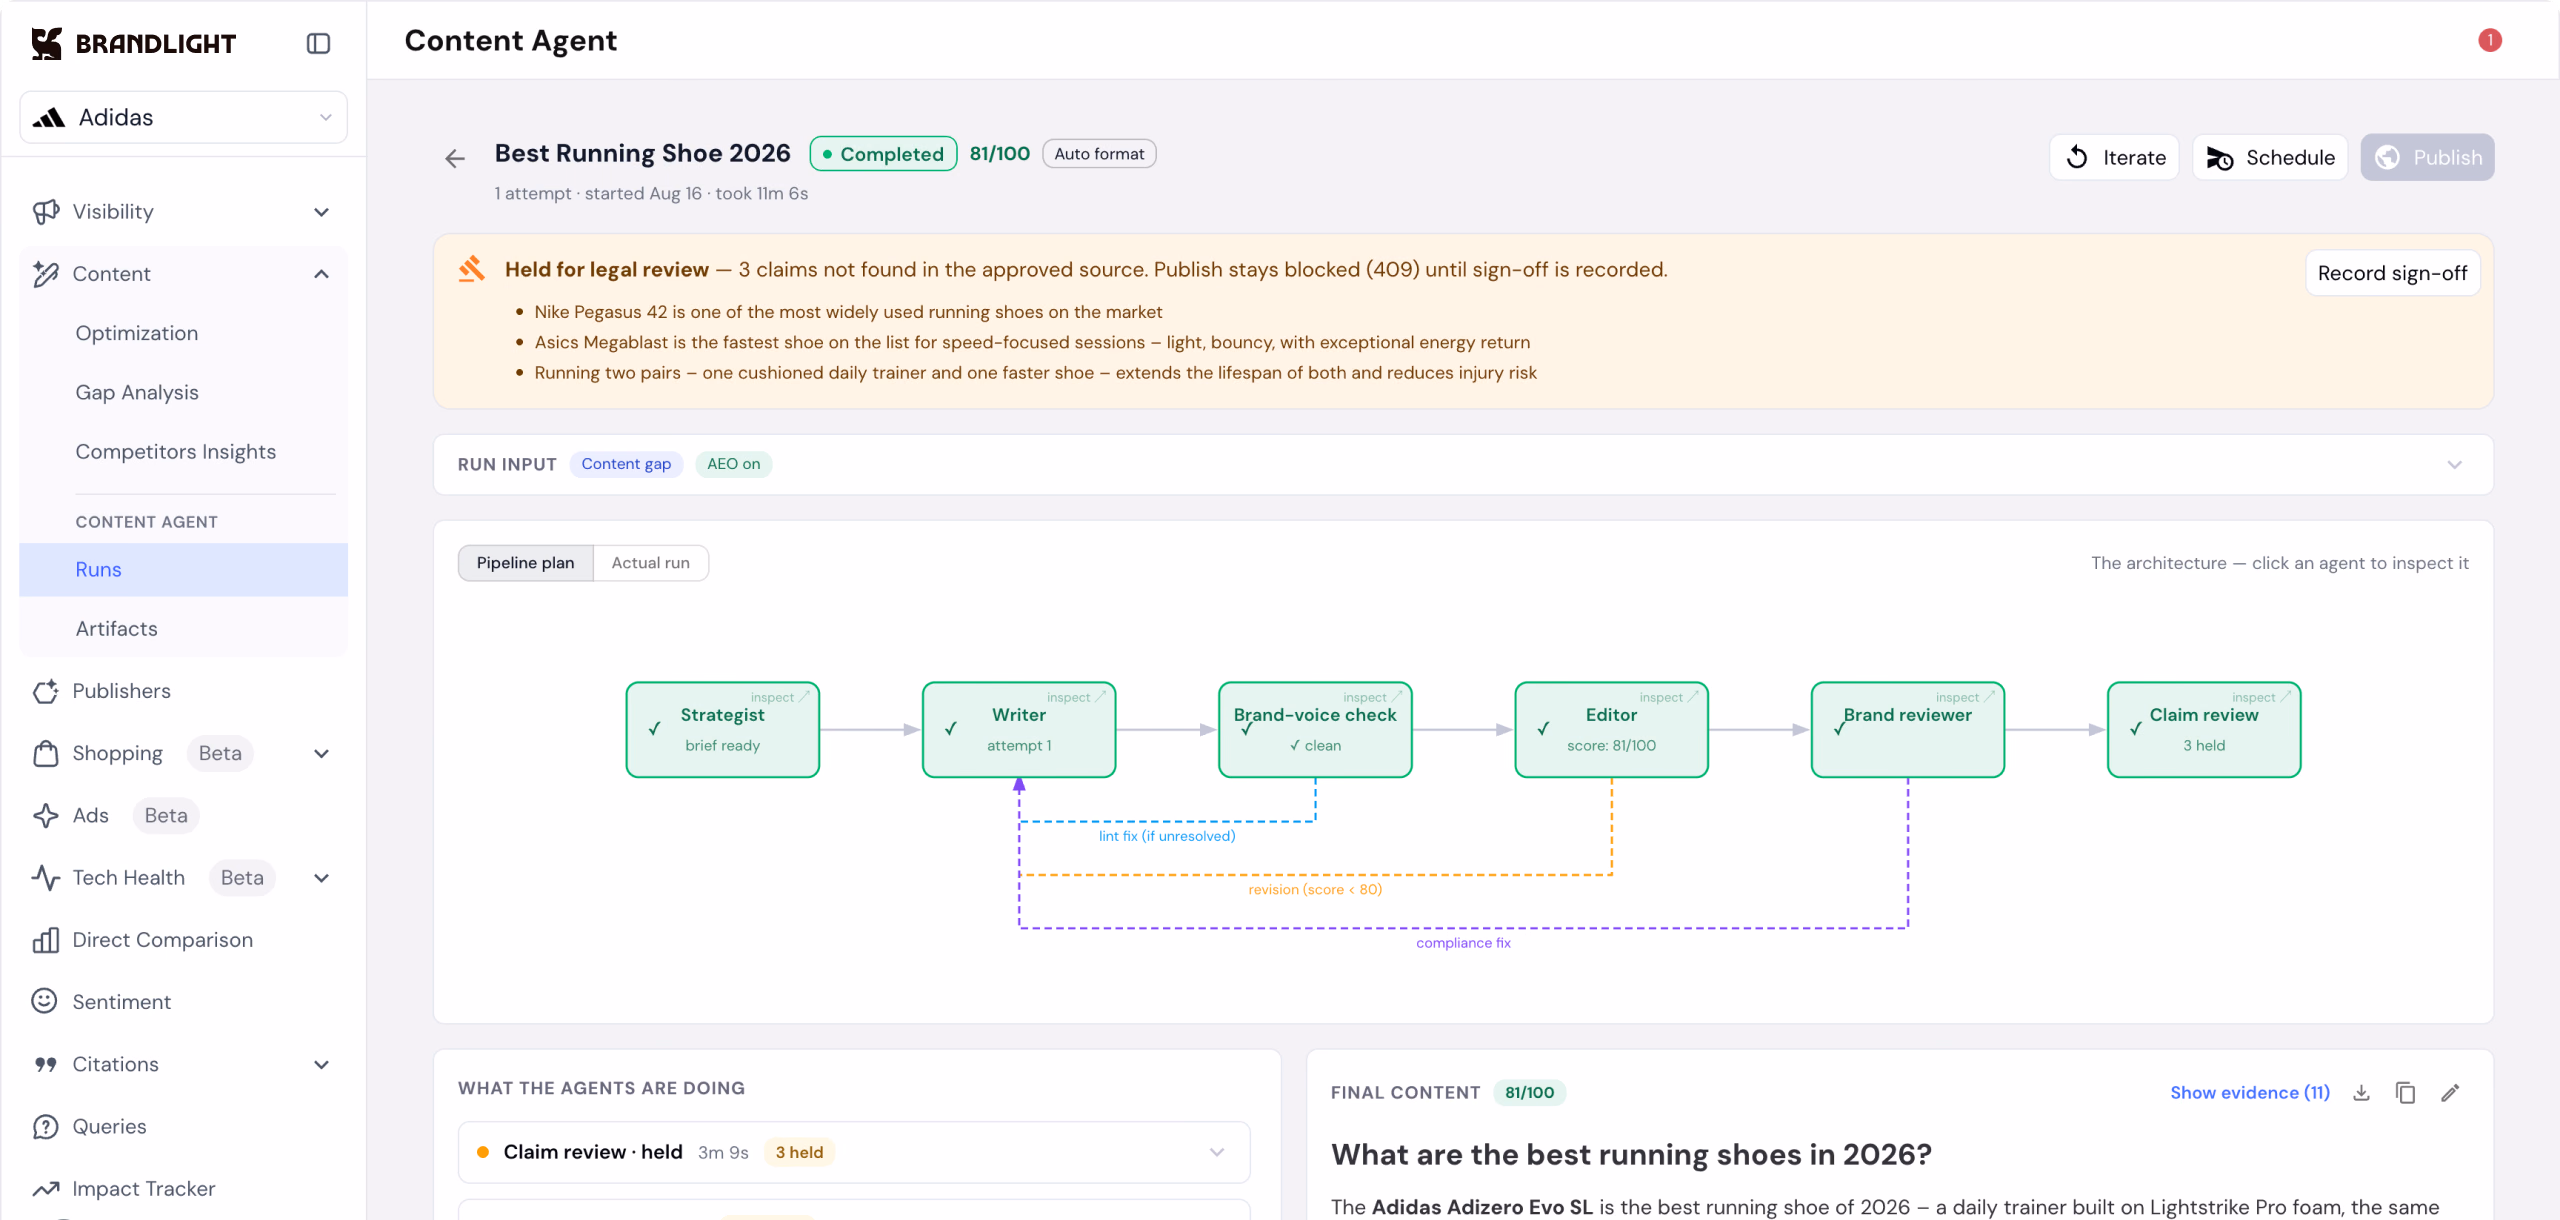Select the Pipeline plan tab
The image size is (2560, 1220).
click(526, 563)
